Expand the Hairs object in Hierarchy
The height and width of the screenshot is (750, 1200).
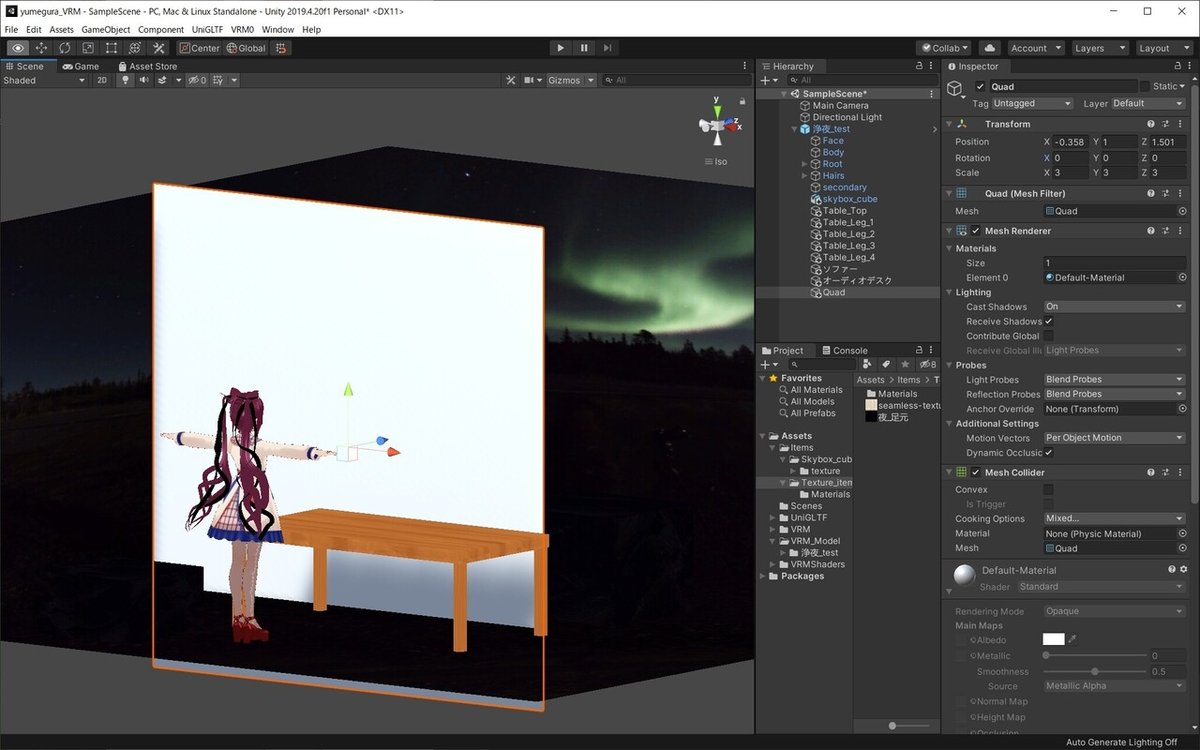pos(804,176)
